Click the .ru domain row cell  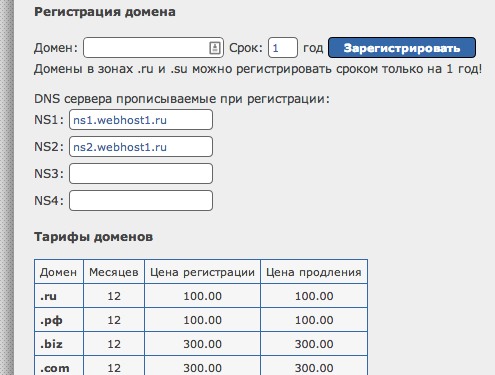click(x=59, y=296)
